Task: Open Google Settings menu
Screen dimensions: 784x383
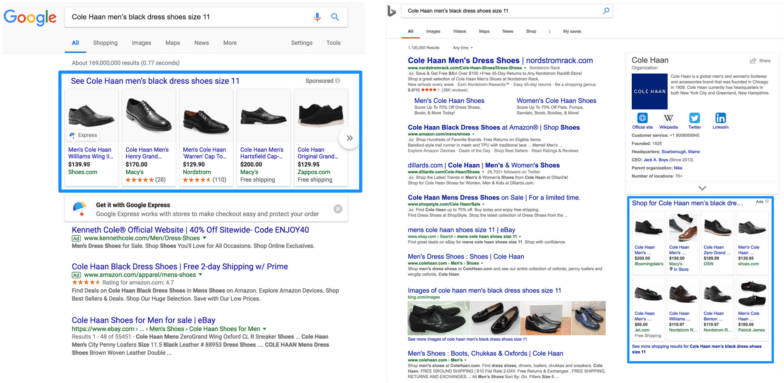Action: point(302,43)
